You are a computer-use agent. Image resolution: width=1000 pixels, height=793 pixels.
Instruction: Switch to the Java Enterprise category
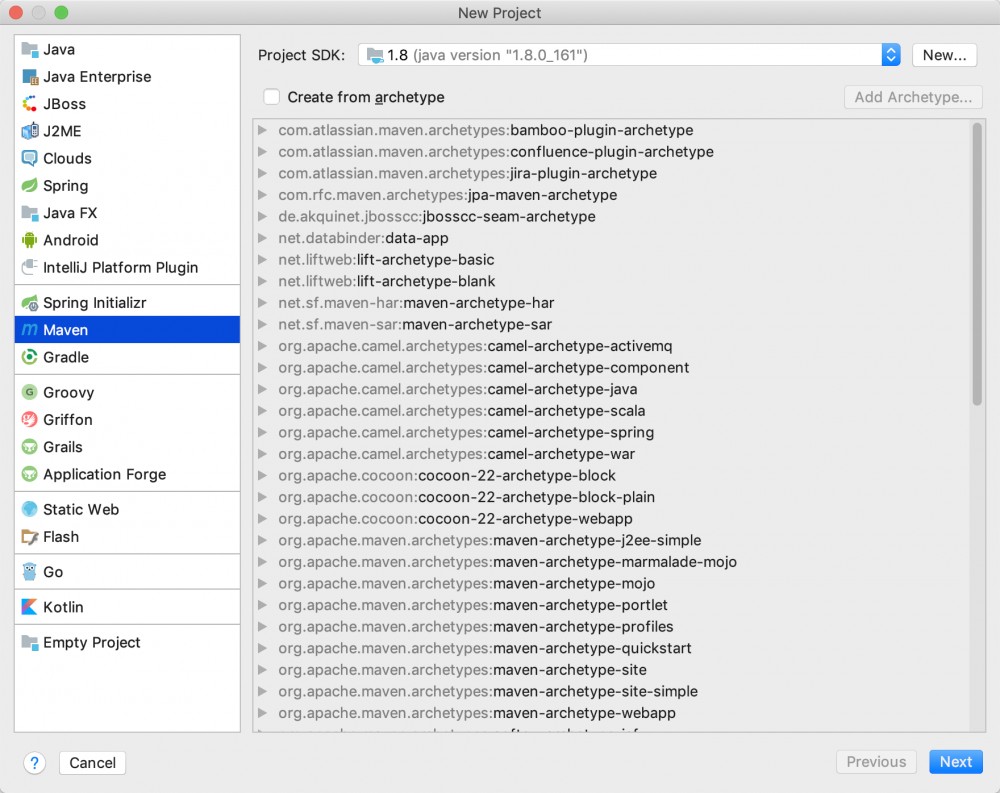[95, 76]
